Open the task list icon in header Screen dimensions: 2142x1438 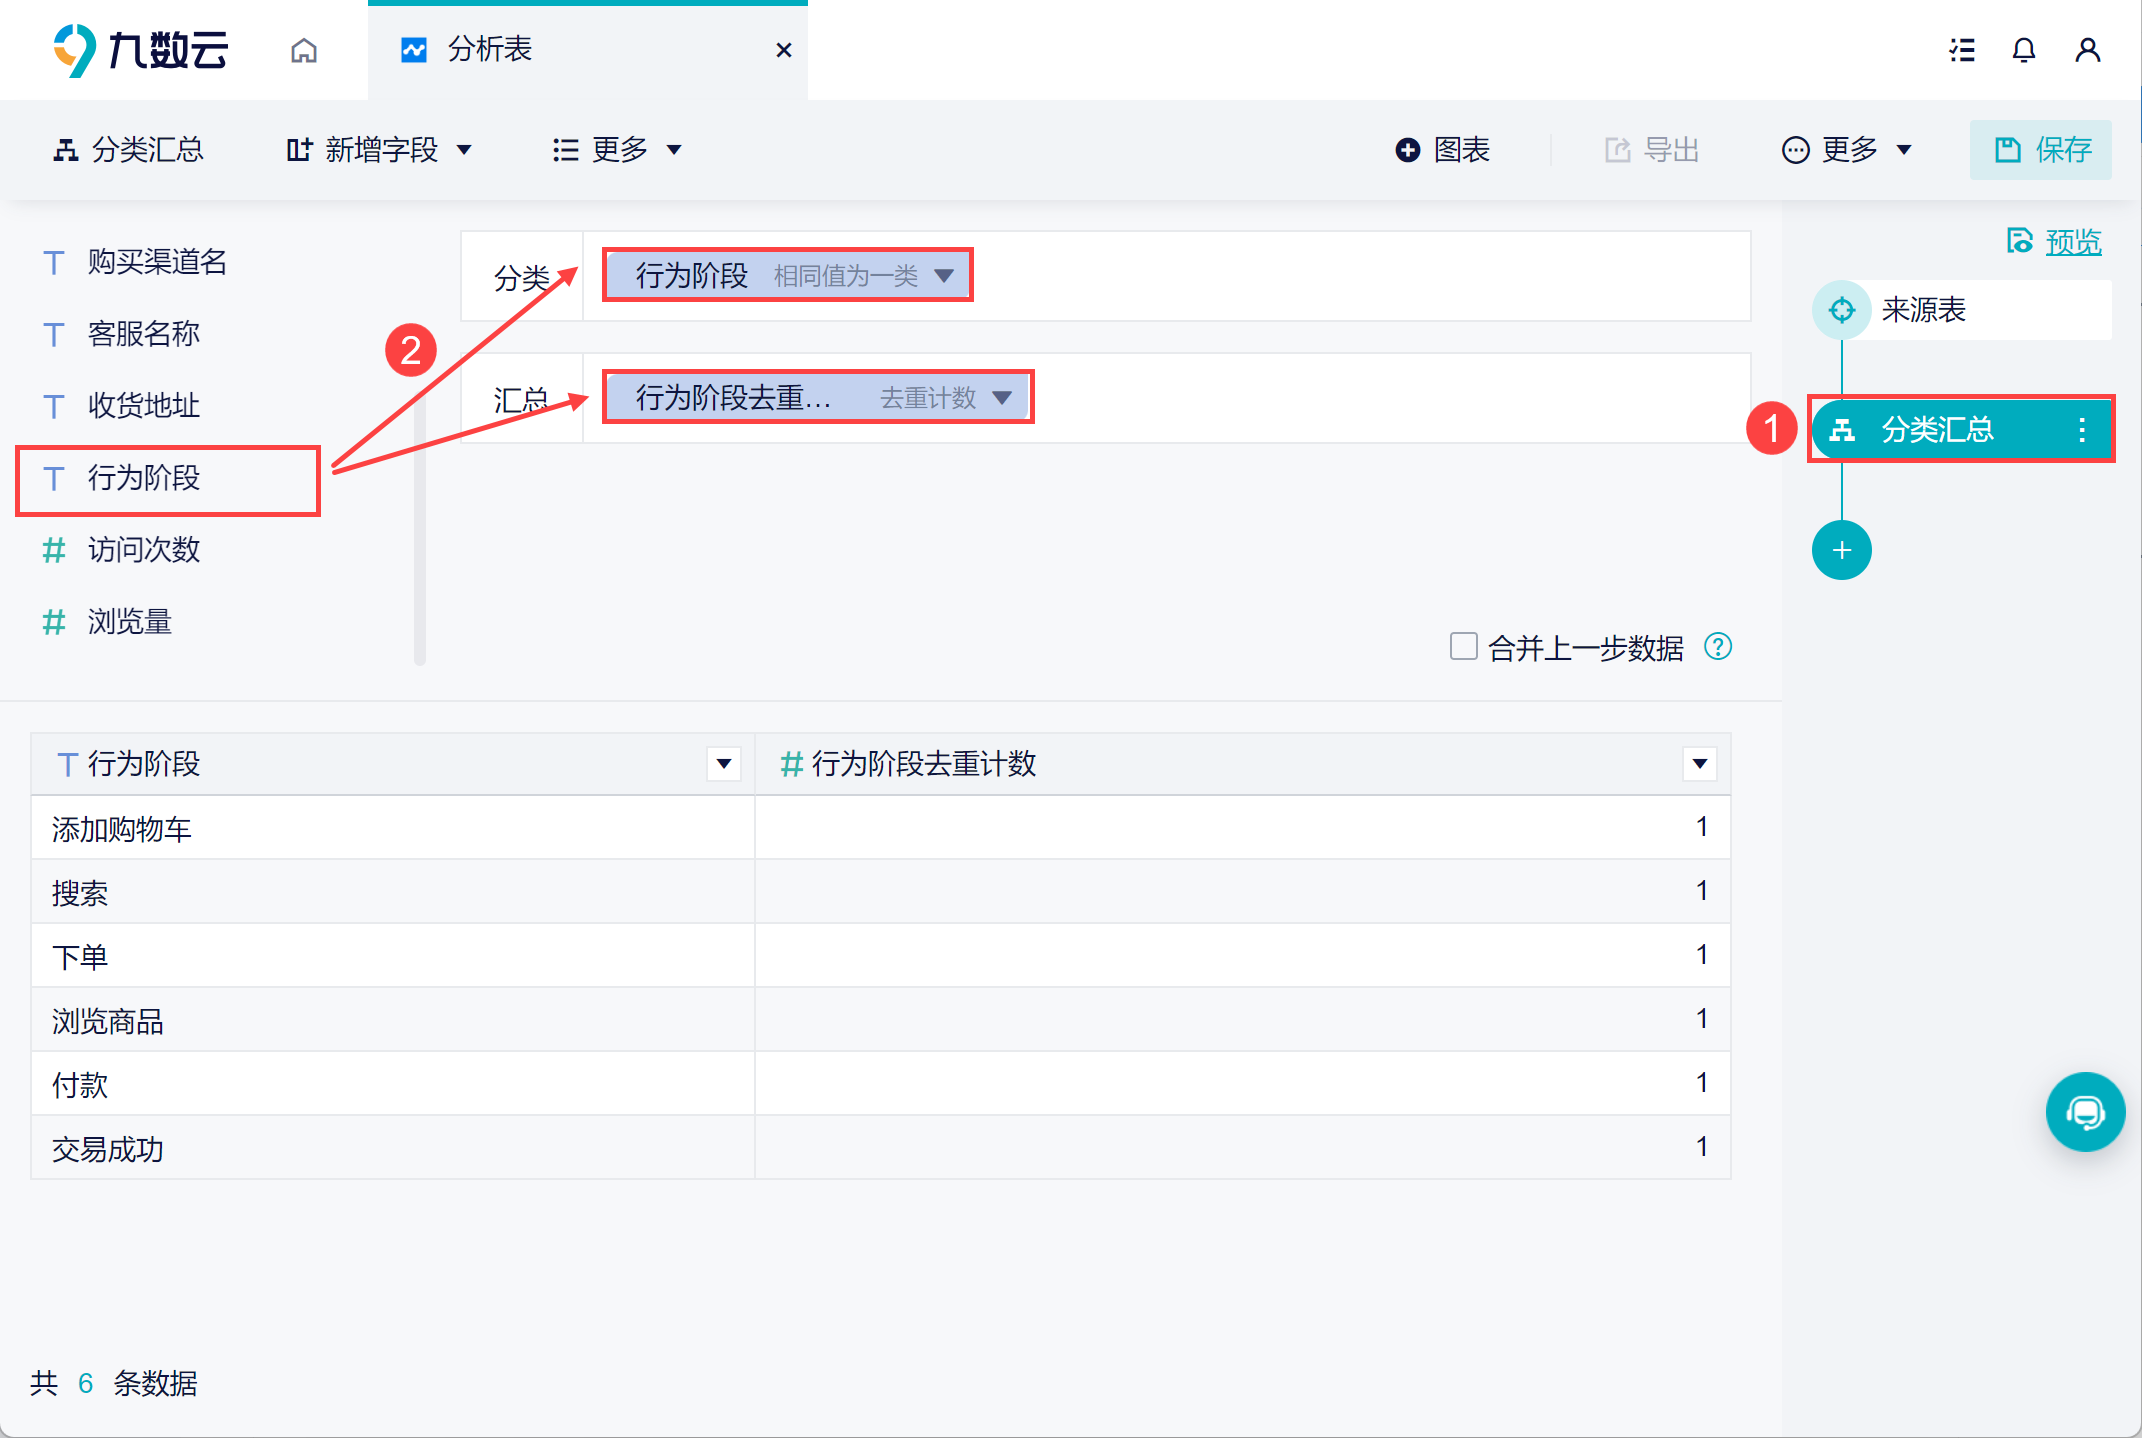click(x=1962, y=50)
